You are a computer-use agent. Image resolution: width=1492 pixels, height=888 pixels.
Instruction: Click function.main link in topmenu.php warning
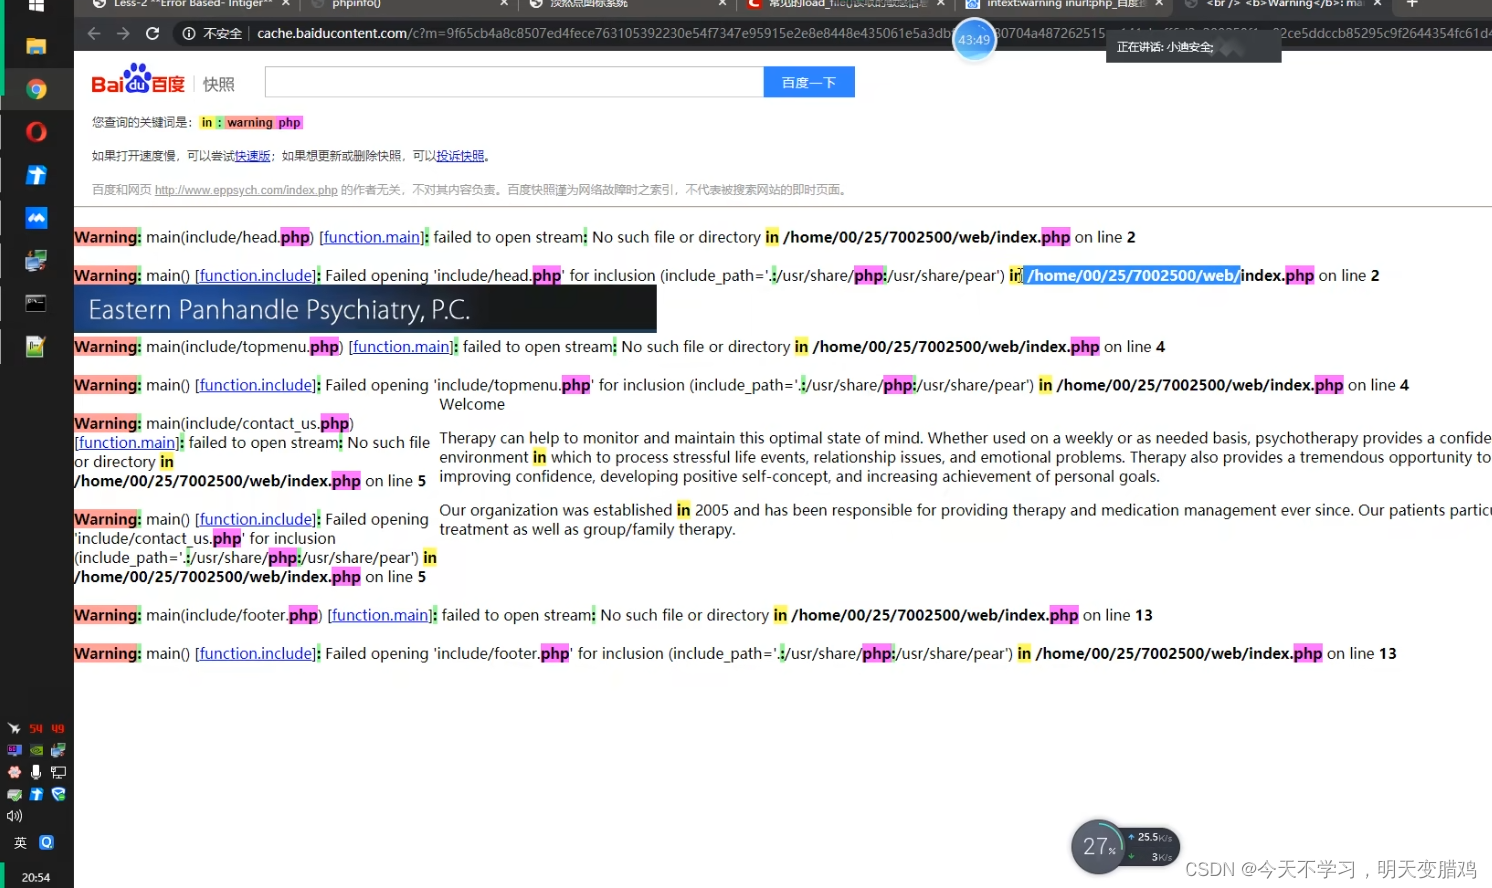pyautogui.click(x=401, y=347)
